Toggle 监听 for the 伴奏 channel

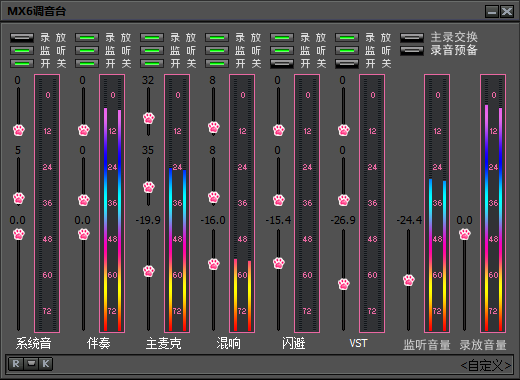tap(87, 51)
